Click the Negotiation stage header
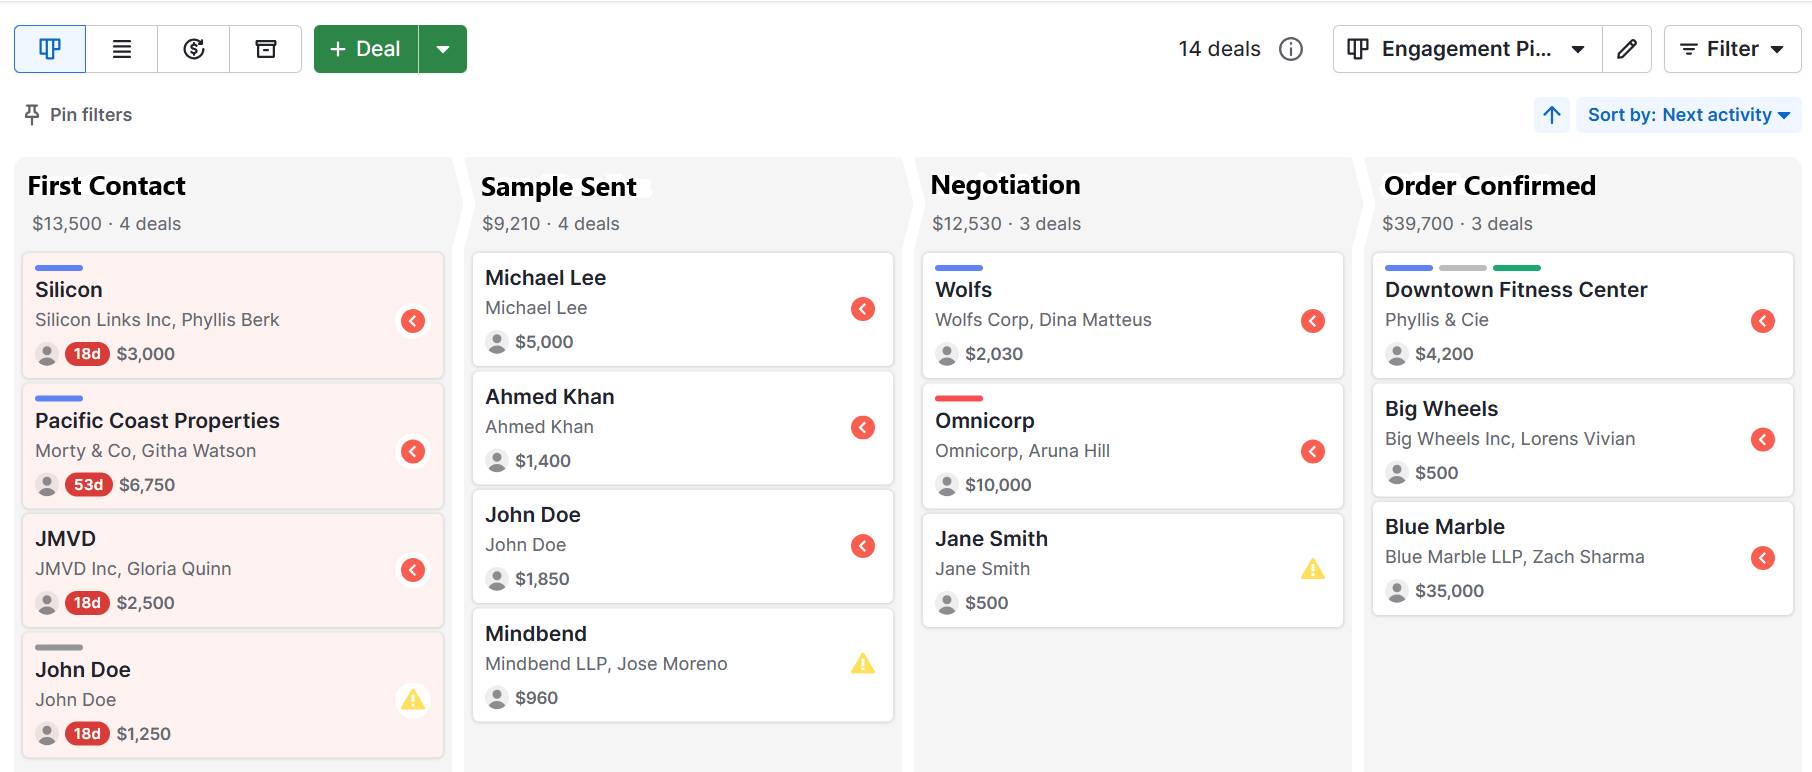Screen dimensions: 1812x772 tap(1006, 185)
